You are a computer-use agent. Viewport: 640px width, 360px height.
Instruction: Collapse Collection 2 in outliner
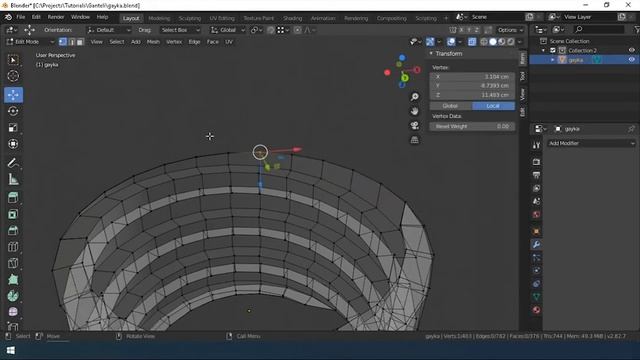tap(543, 50)
